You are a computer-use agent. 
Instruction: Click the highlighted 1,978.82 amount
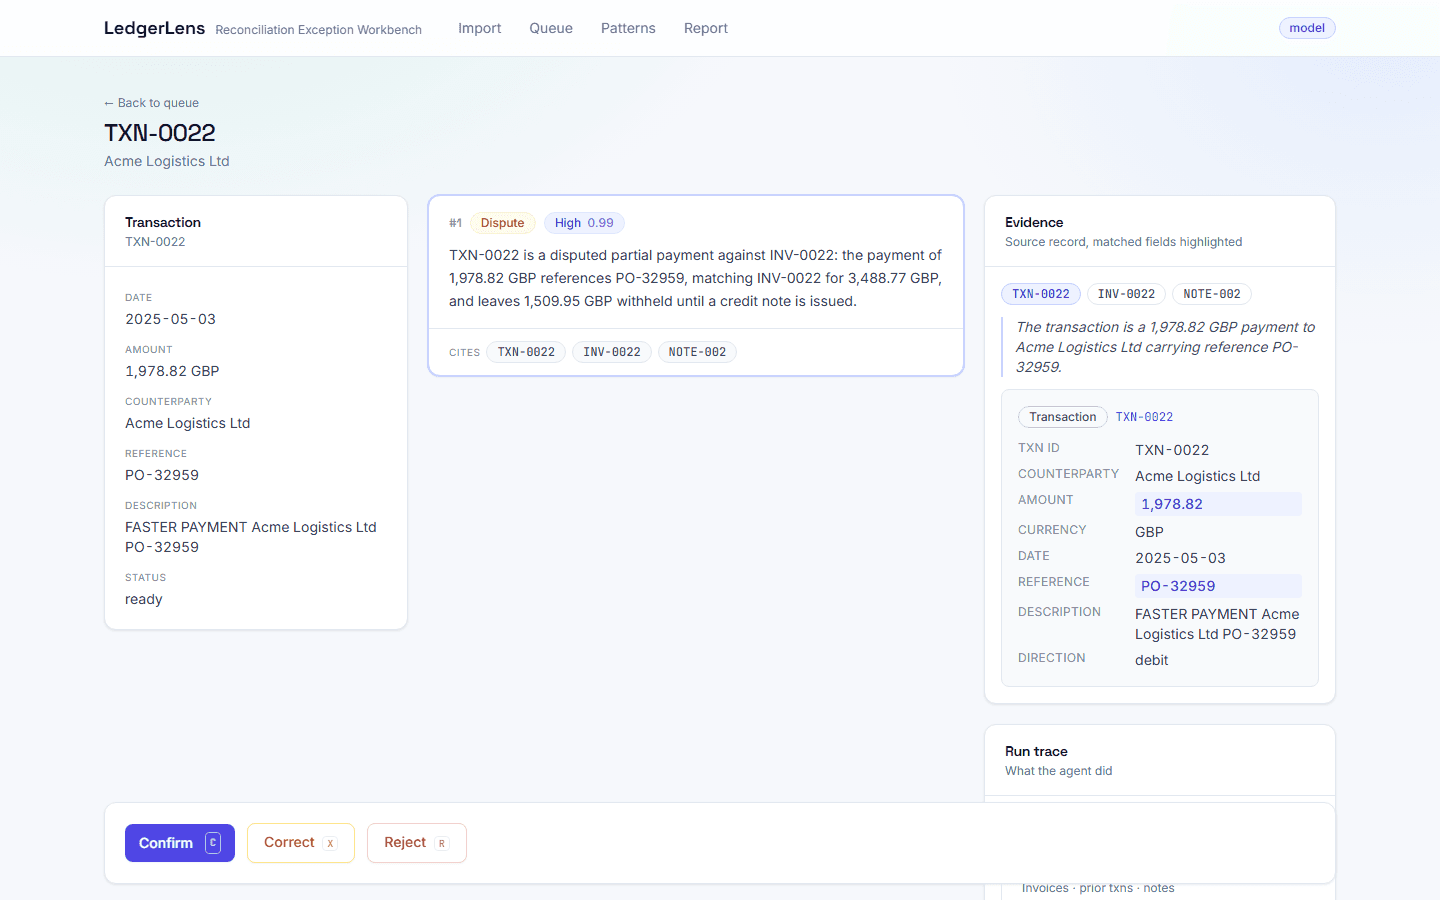pos(1218,504)
